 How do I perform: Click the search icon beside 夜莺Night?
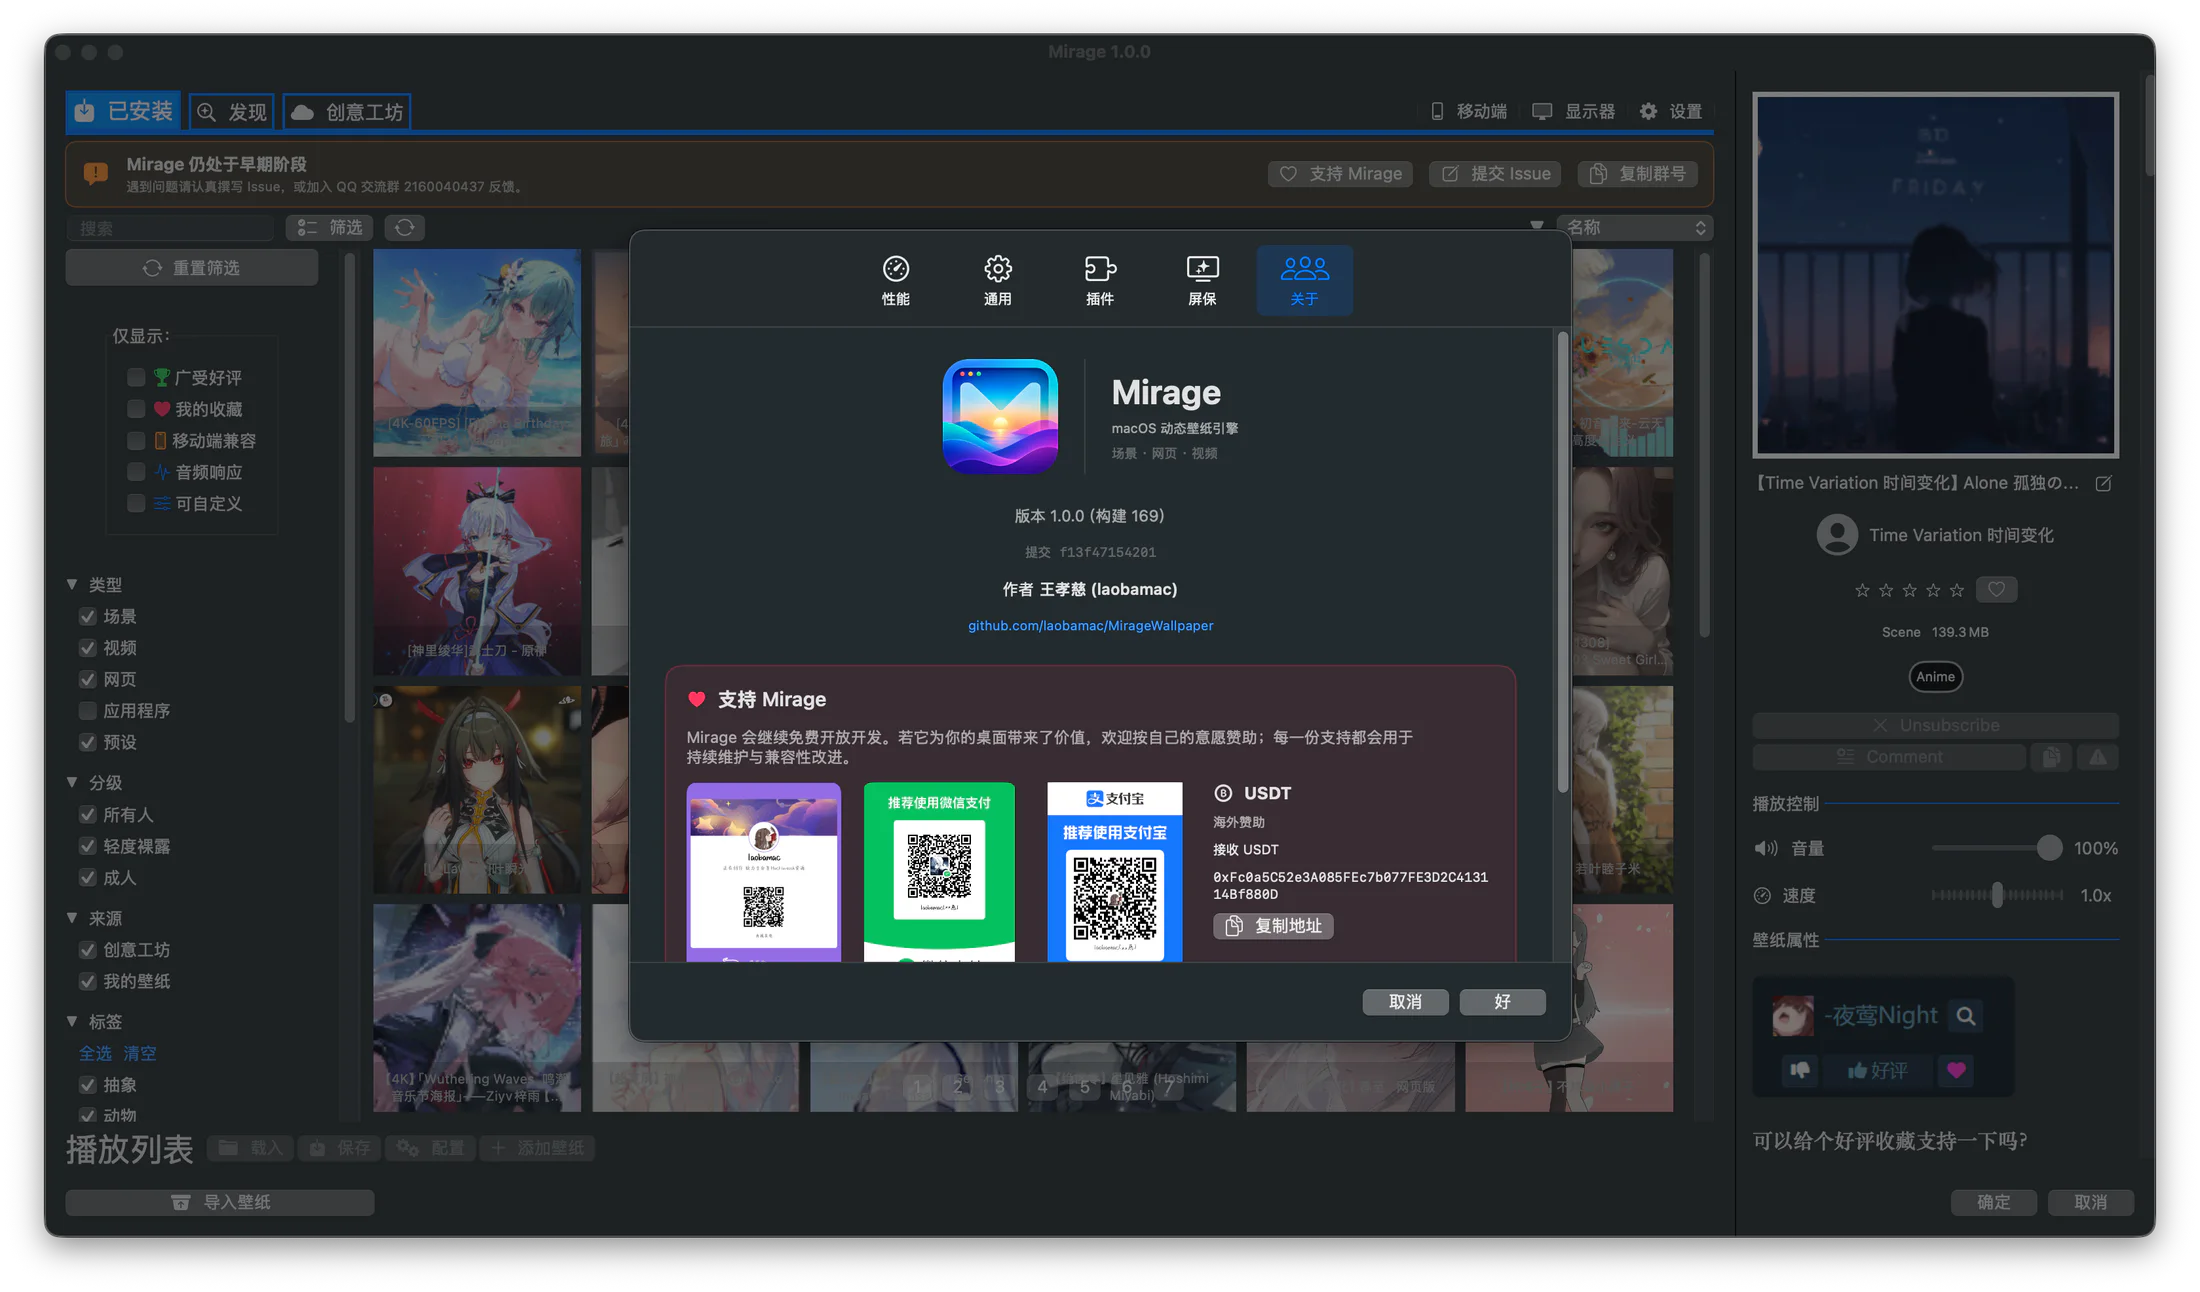point(1966,1016)
